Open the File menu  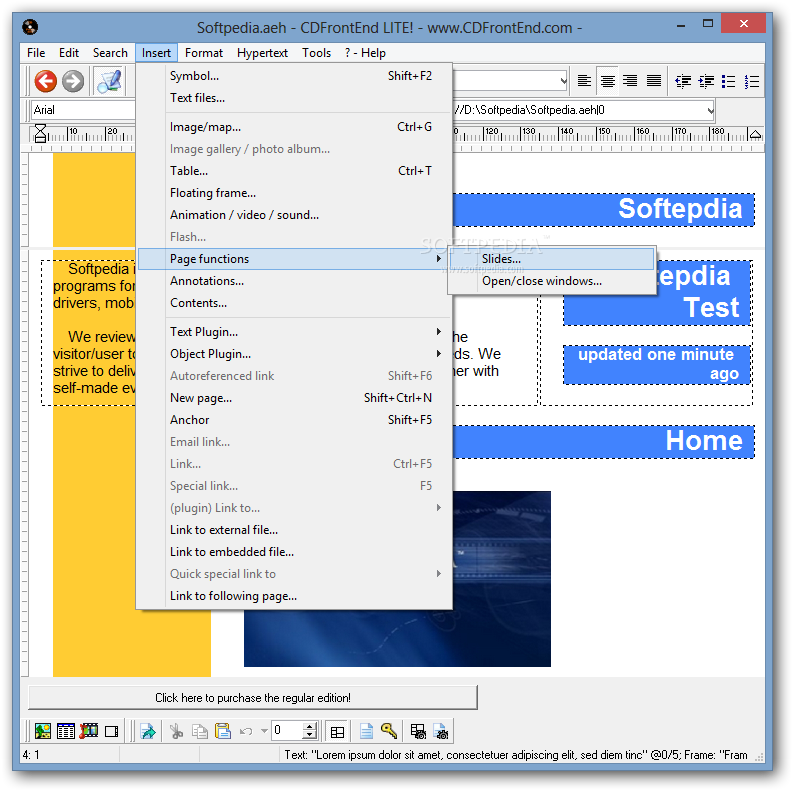pyautogui.click(x=36, y=53)
